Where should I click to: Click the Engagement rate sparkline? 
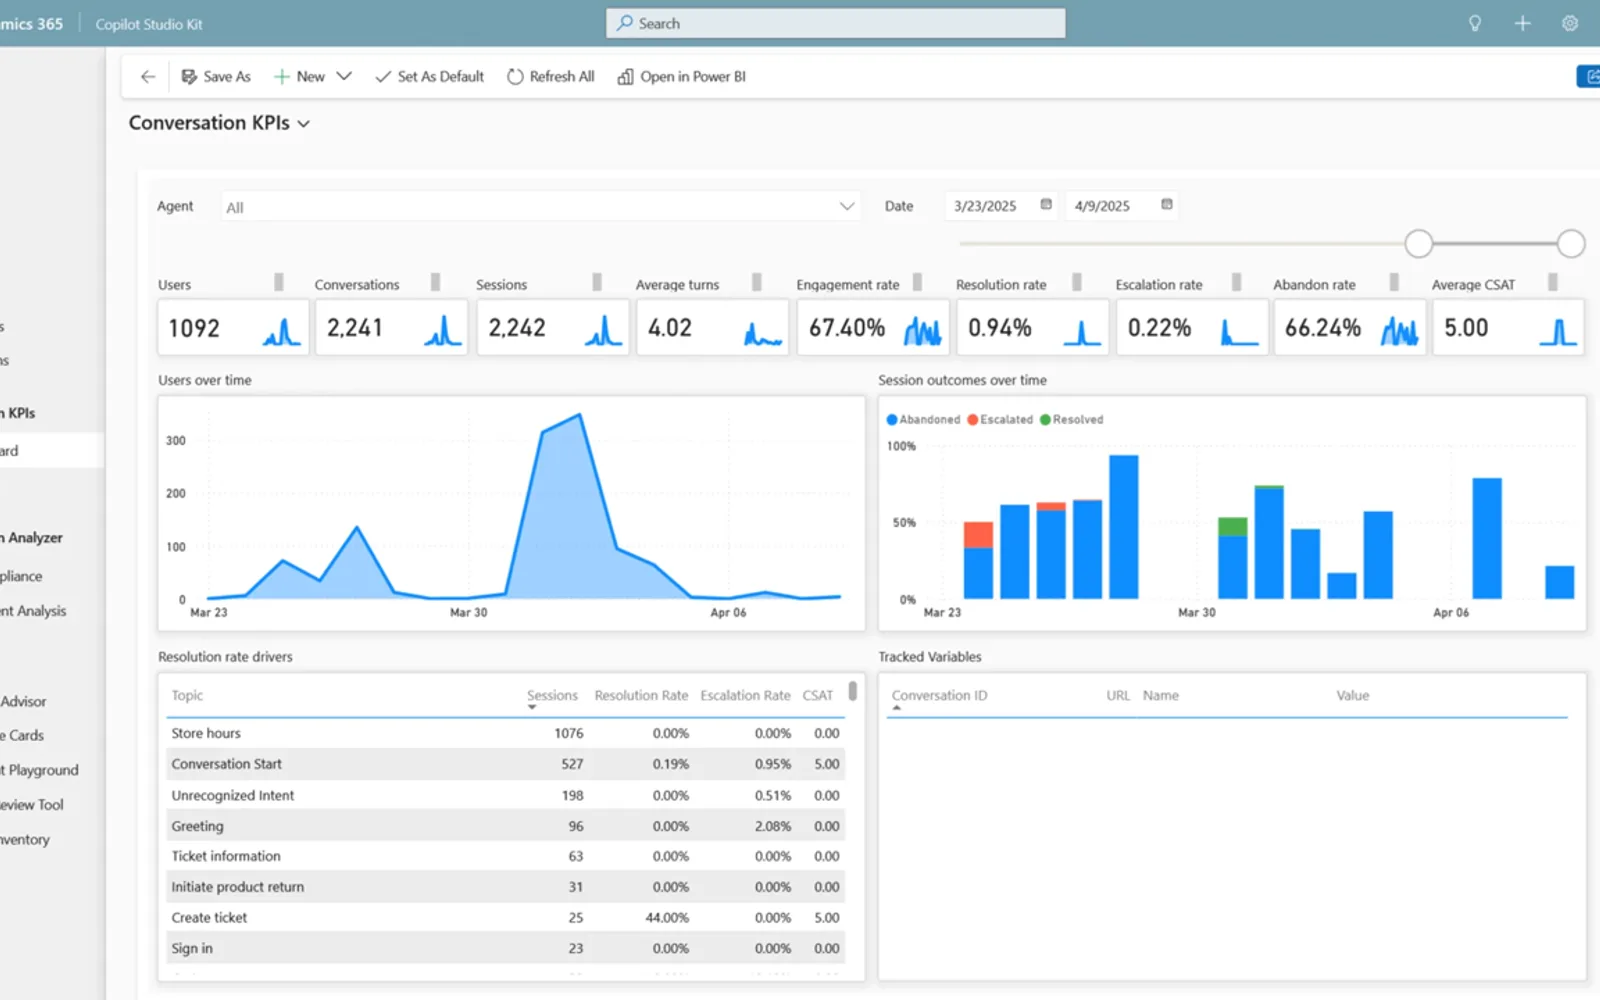coord(922,330)
